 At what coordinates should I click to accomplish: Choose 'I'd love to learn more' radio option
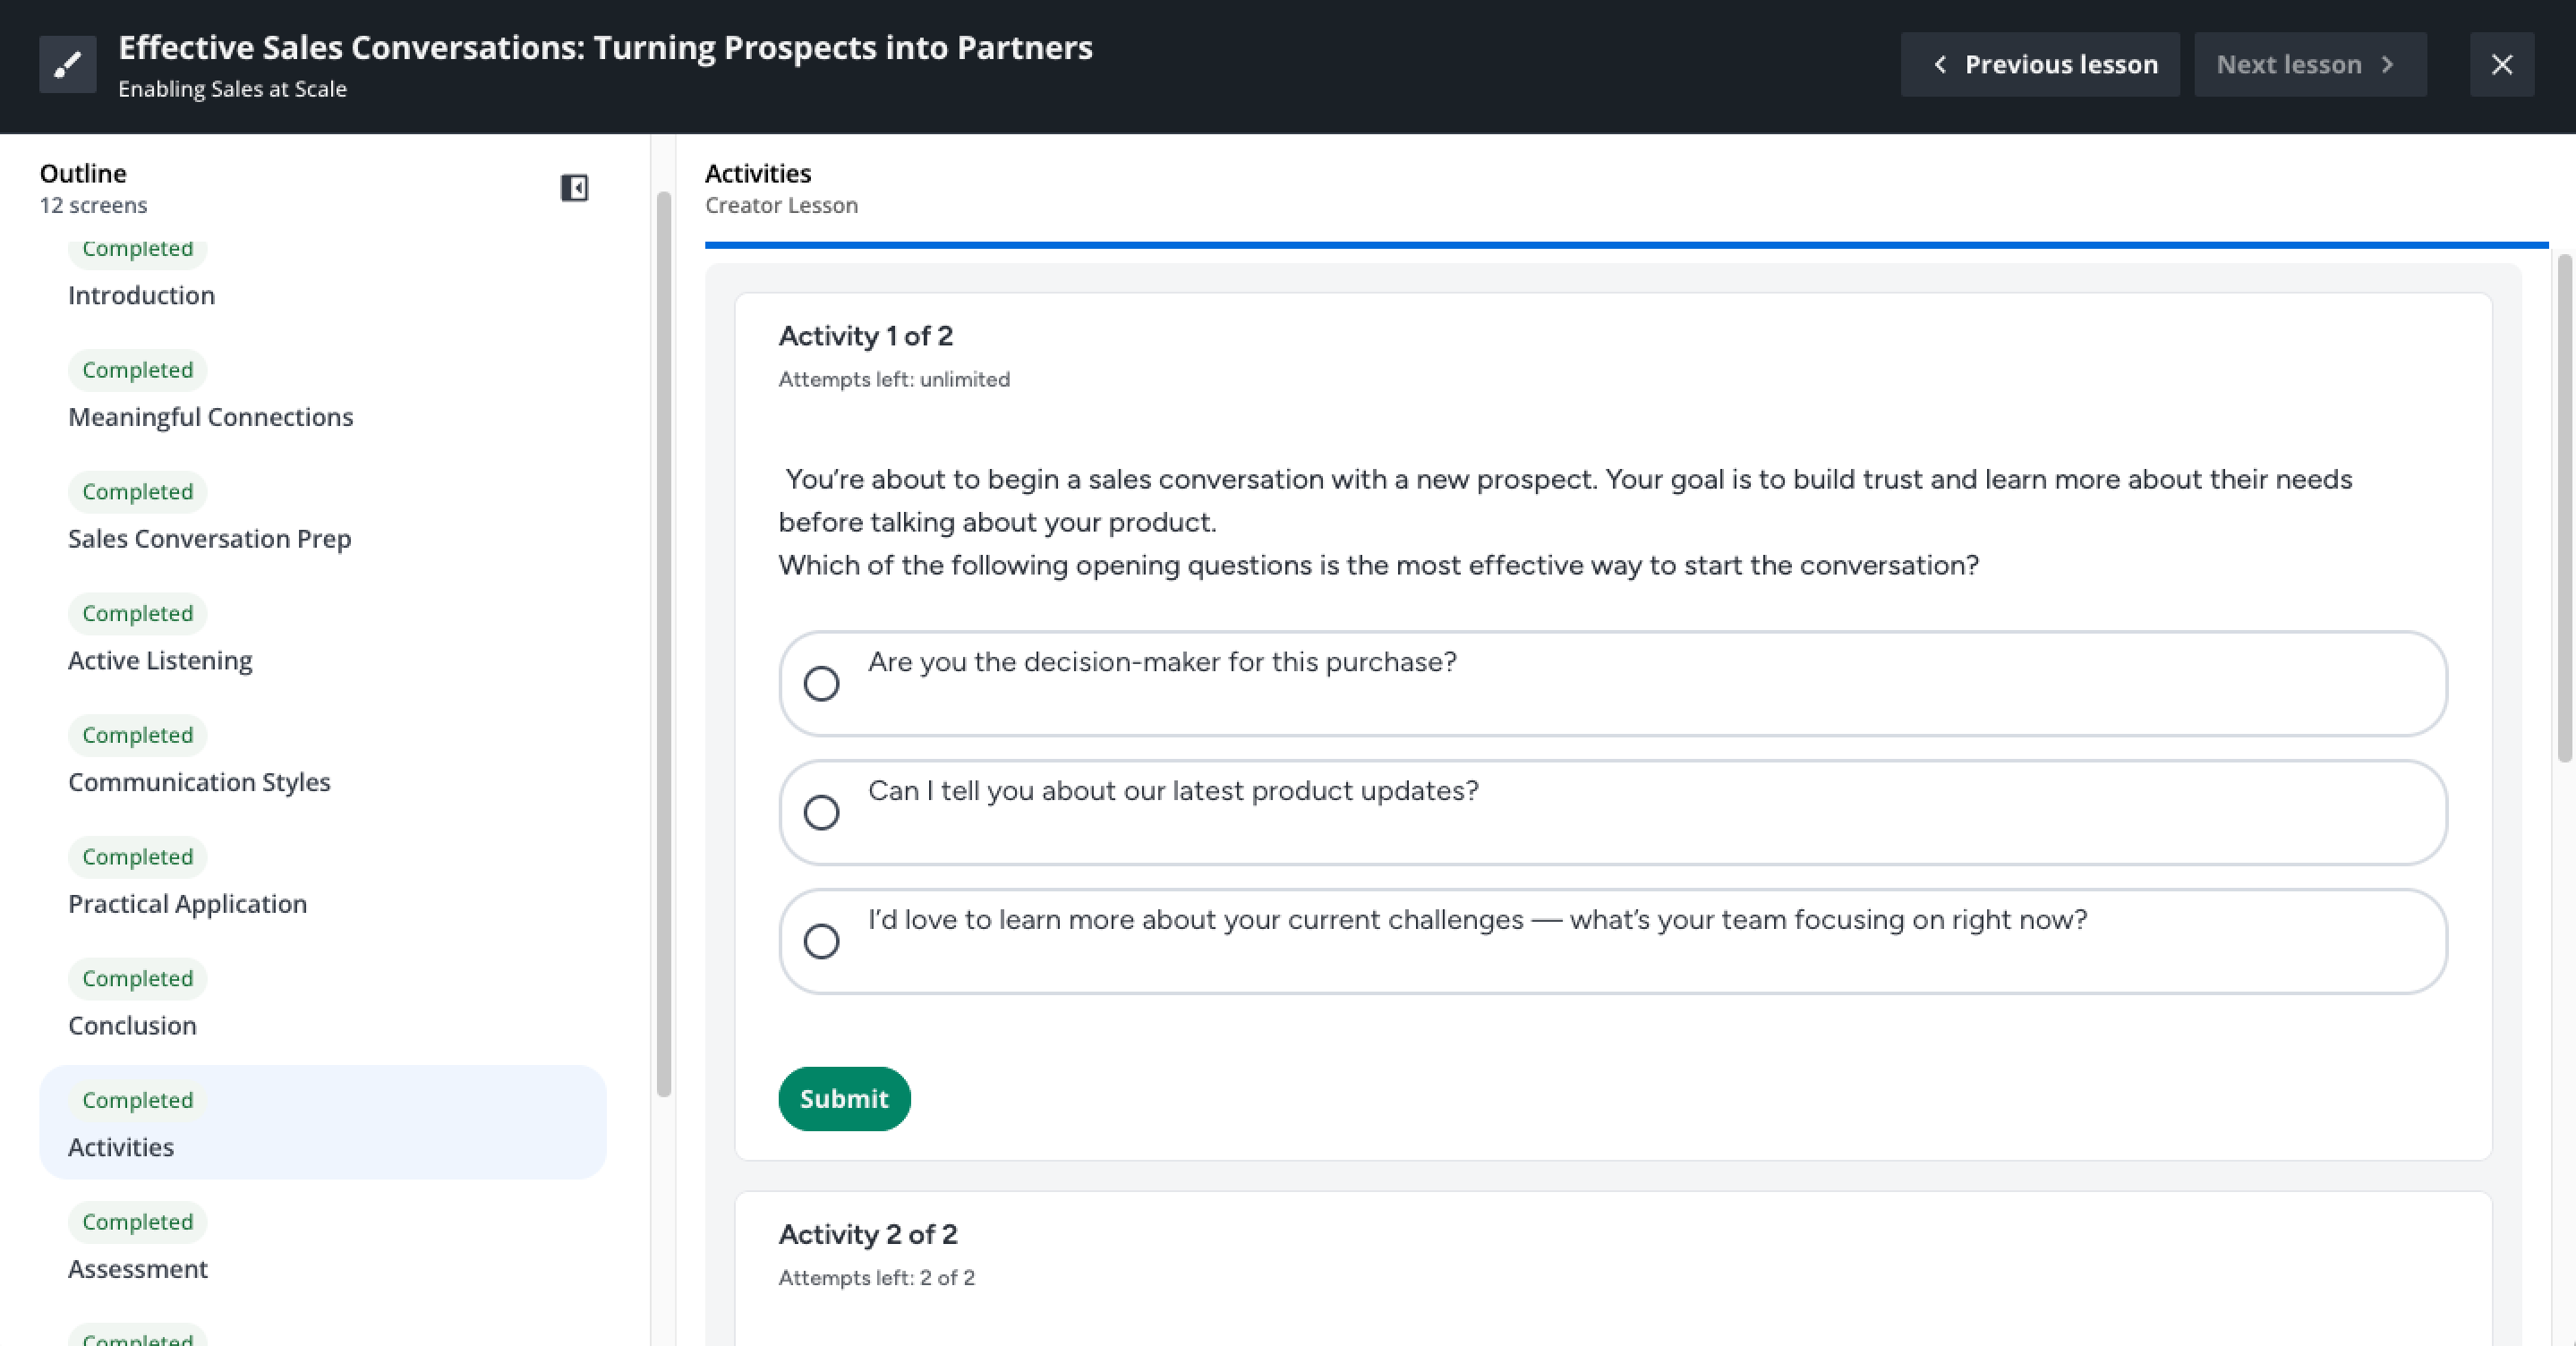tap(821, 942)
